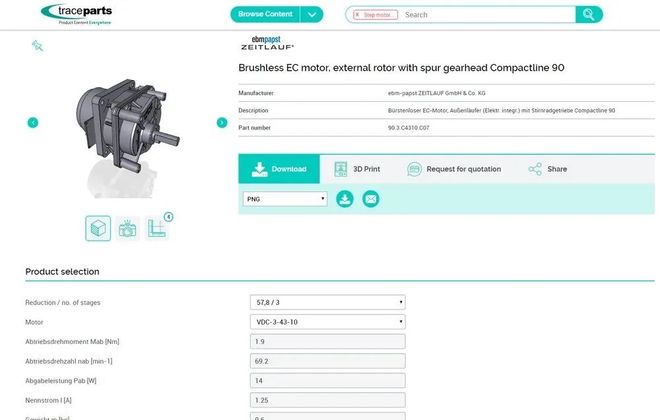Open Request for quotation

click(x=454, y=169)
